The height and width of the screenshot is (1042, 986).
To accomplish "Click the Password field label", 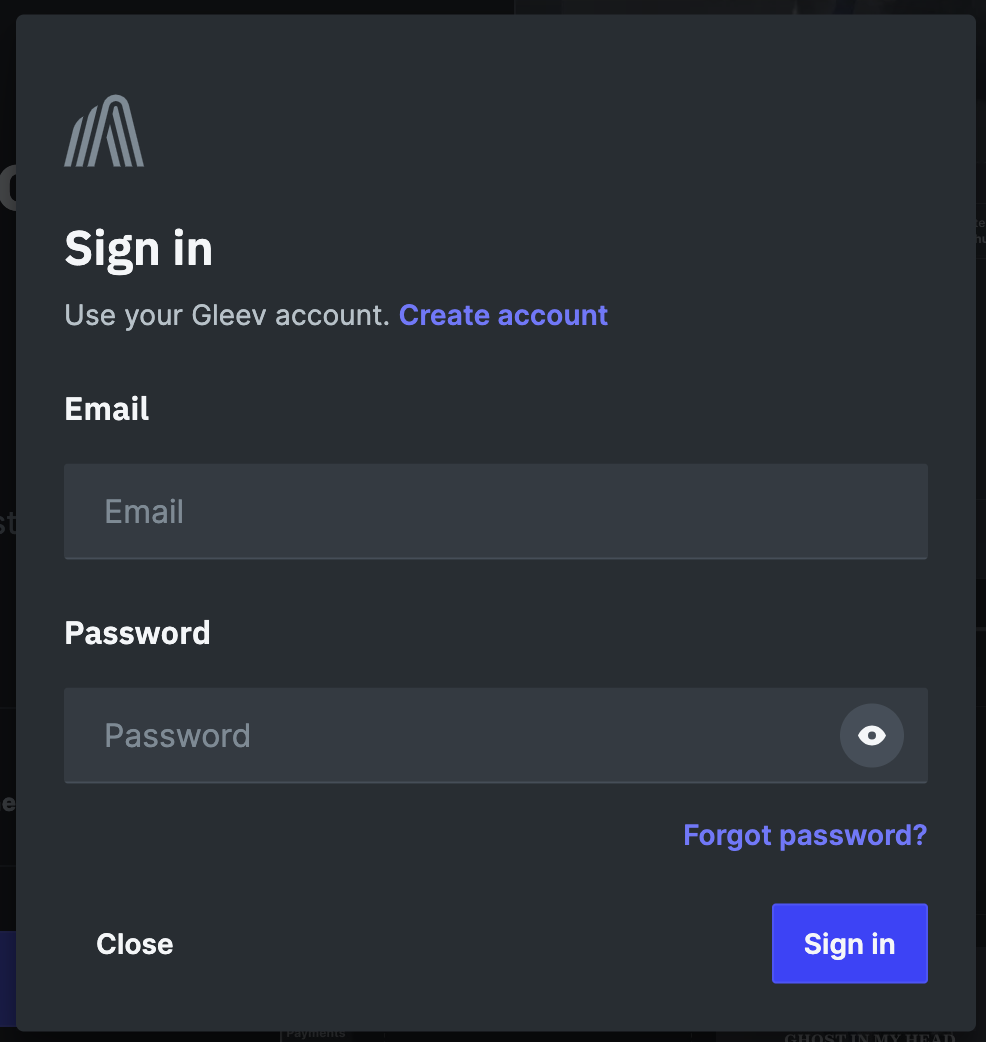I will coord(137,632).
